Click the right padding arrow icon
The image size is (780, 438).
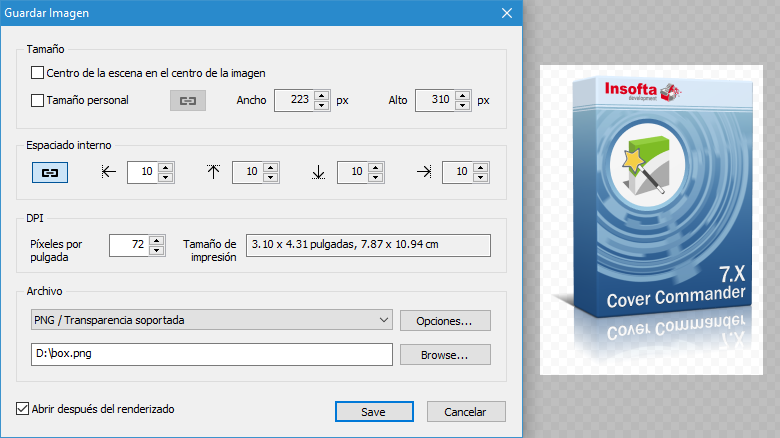[424, 172]
